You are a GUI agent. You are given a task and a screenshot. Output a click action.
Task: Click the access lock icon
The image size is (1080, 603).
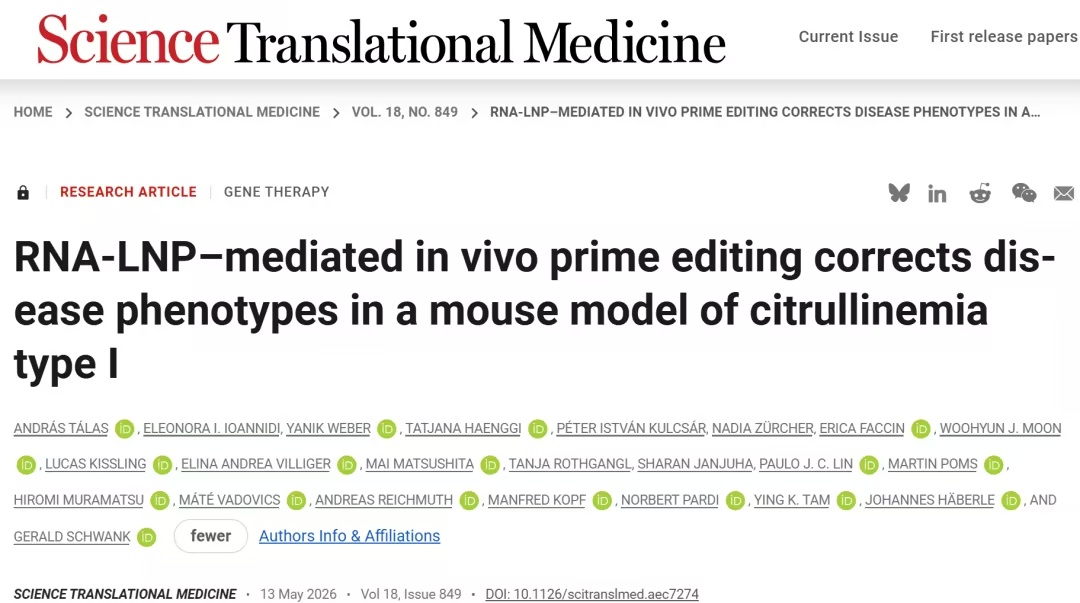click(23, 192)
